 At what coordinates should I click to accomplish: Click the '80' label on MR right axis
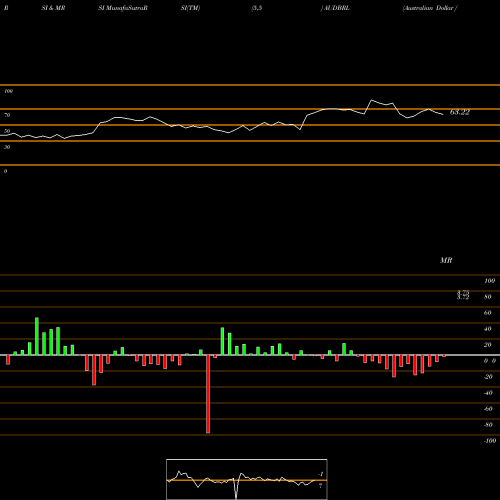tap(488, 297)
